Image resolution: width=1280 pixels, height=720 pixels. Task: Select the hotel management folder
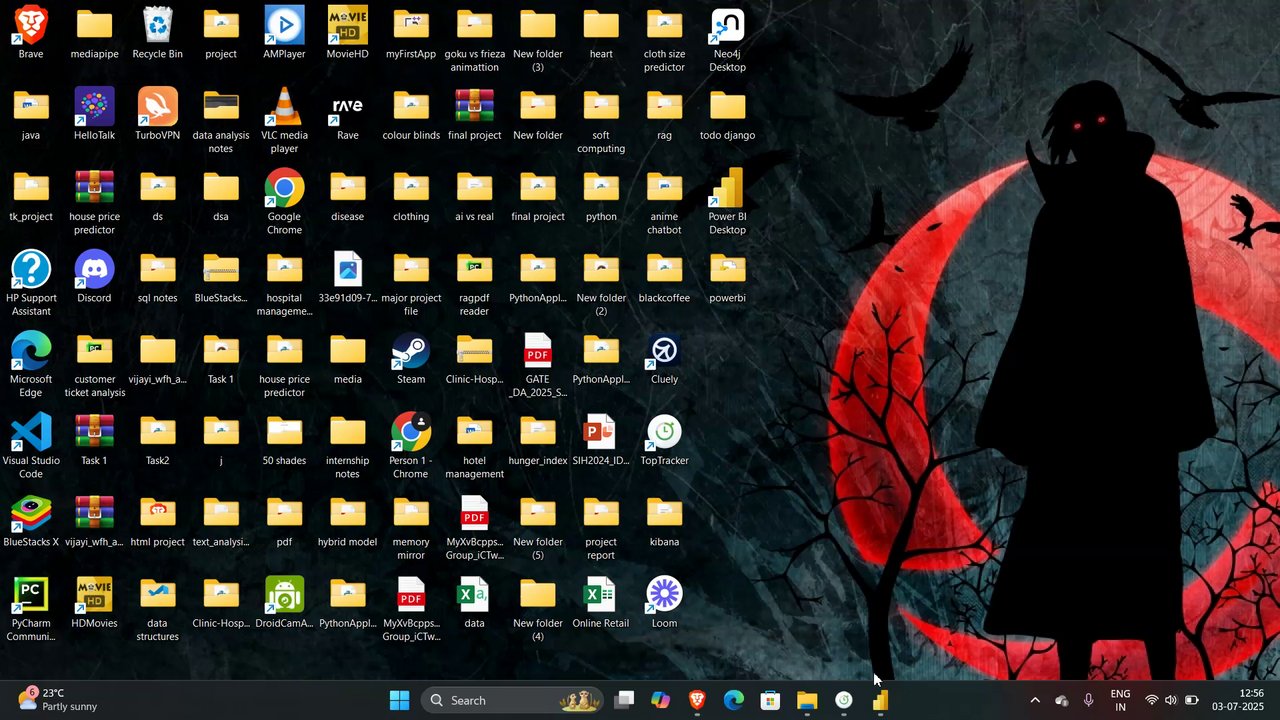474,445
